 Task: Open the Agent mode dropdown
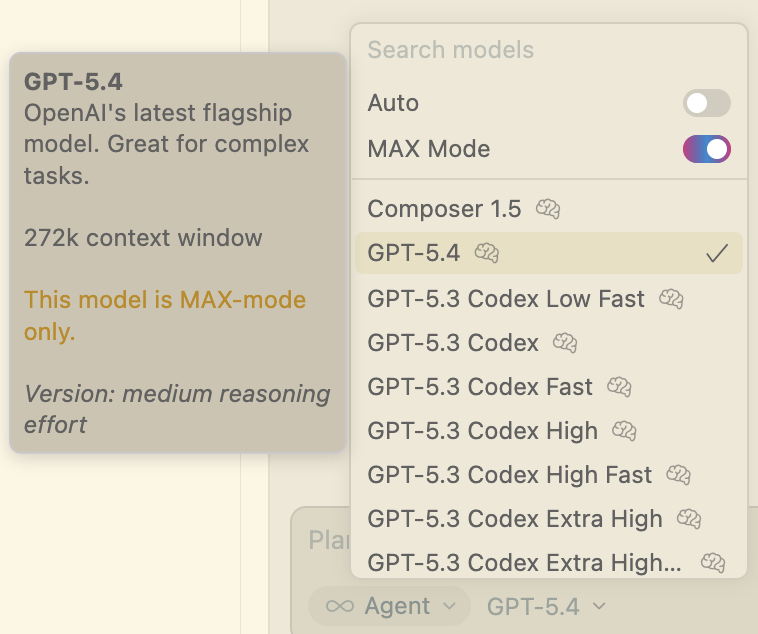tap(383, 606)
